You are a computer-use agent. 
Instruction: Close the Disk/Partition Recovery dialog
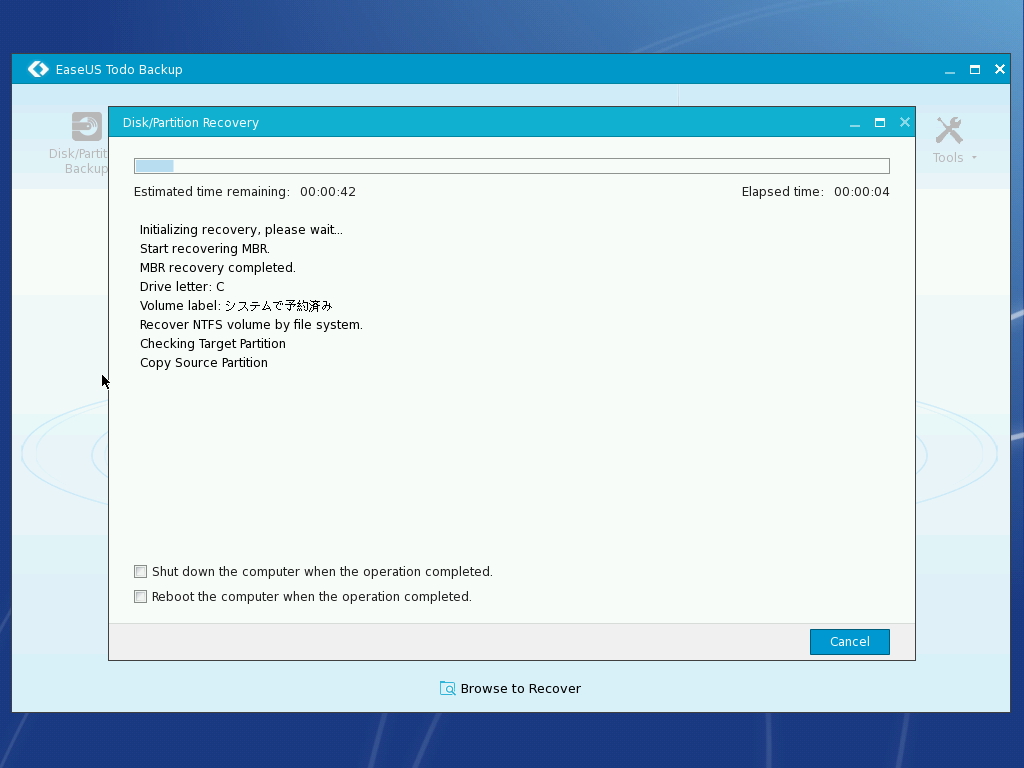tap(904, 122)
